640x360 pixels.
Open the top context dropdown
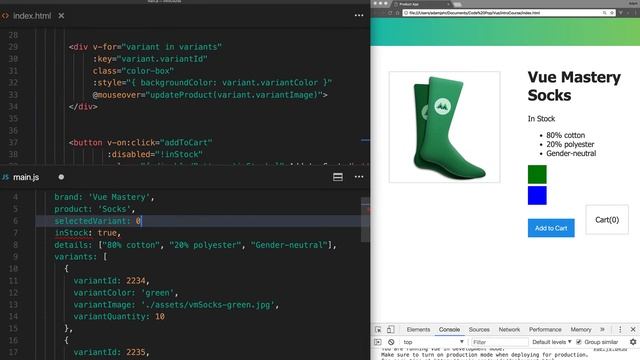click(x=433, y=342)
